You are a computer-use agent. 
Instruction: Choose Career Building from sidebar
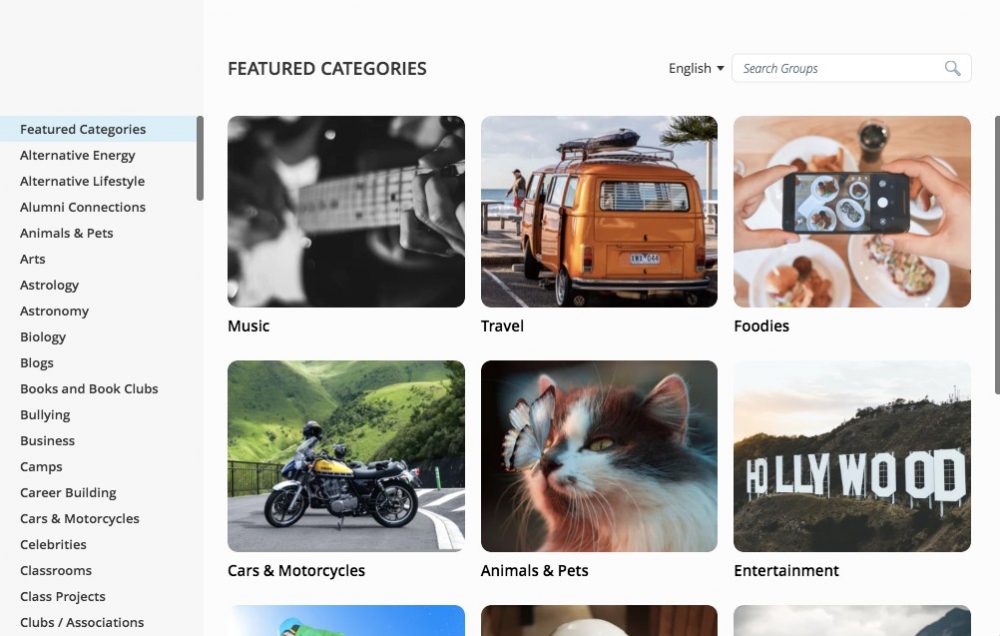pyautogui.click(x=68, y=493)
